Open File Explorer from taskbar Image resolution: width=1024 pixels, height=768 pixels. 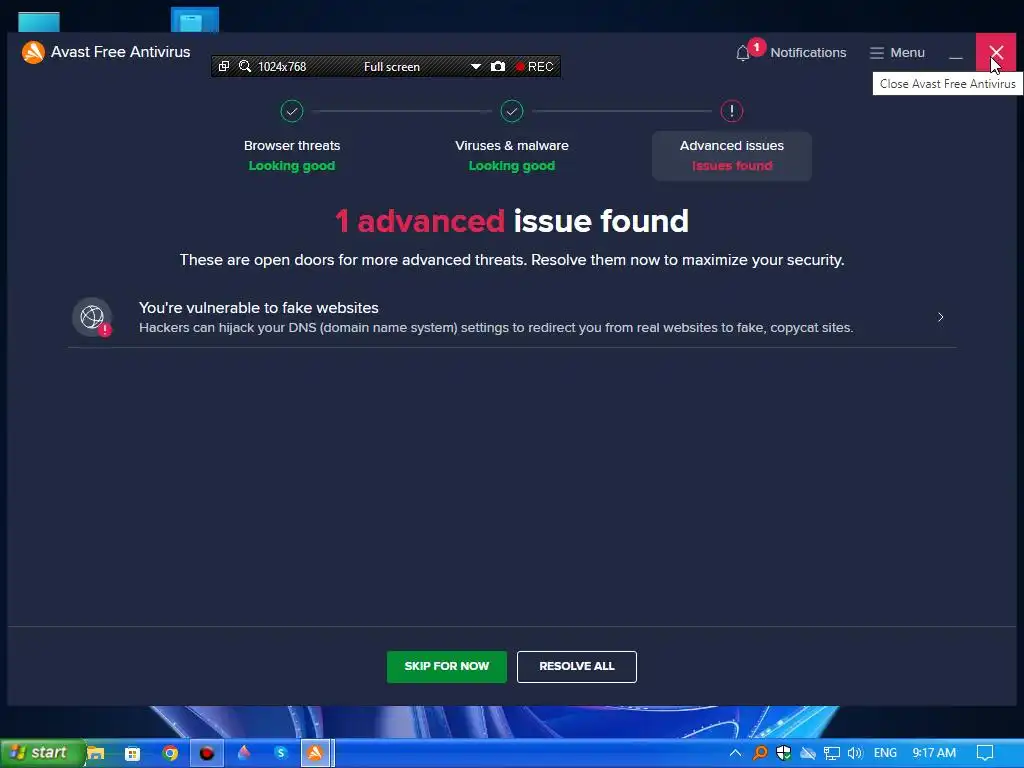point(95,753)
